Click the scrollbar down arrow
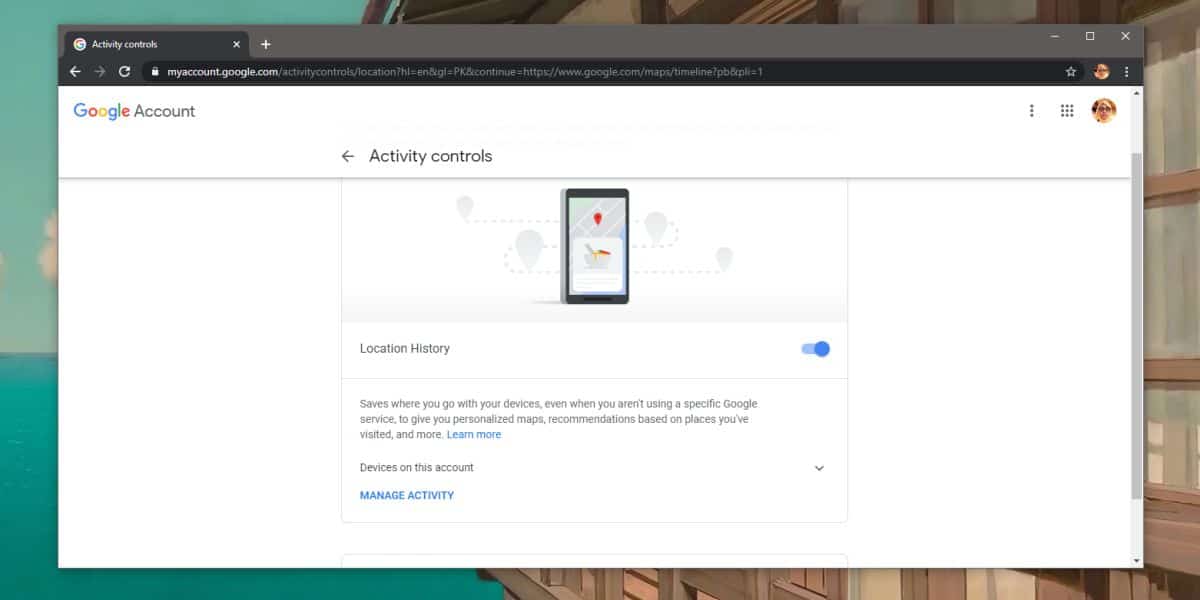Screen dimensions: 1200x600 [x=1136, y=561]
